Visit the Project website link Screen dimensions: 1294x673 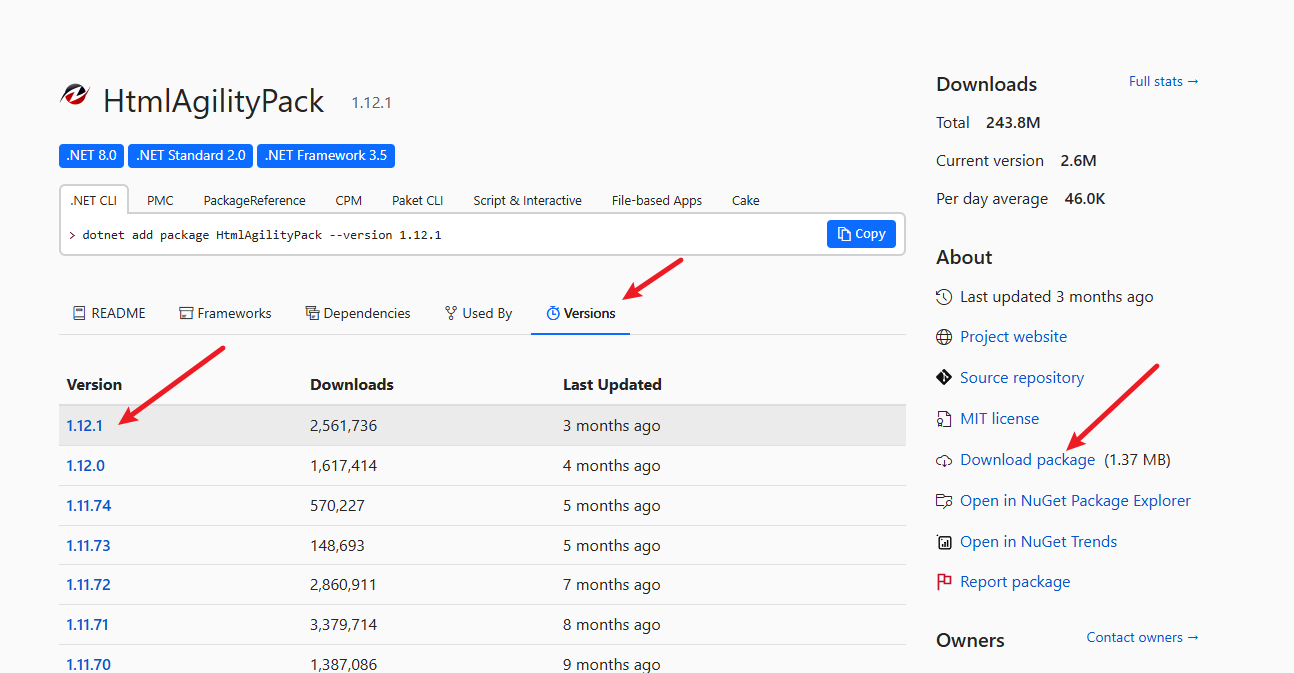[x=1013, y=337]
